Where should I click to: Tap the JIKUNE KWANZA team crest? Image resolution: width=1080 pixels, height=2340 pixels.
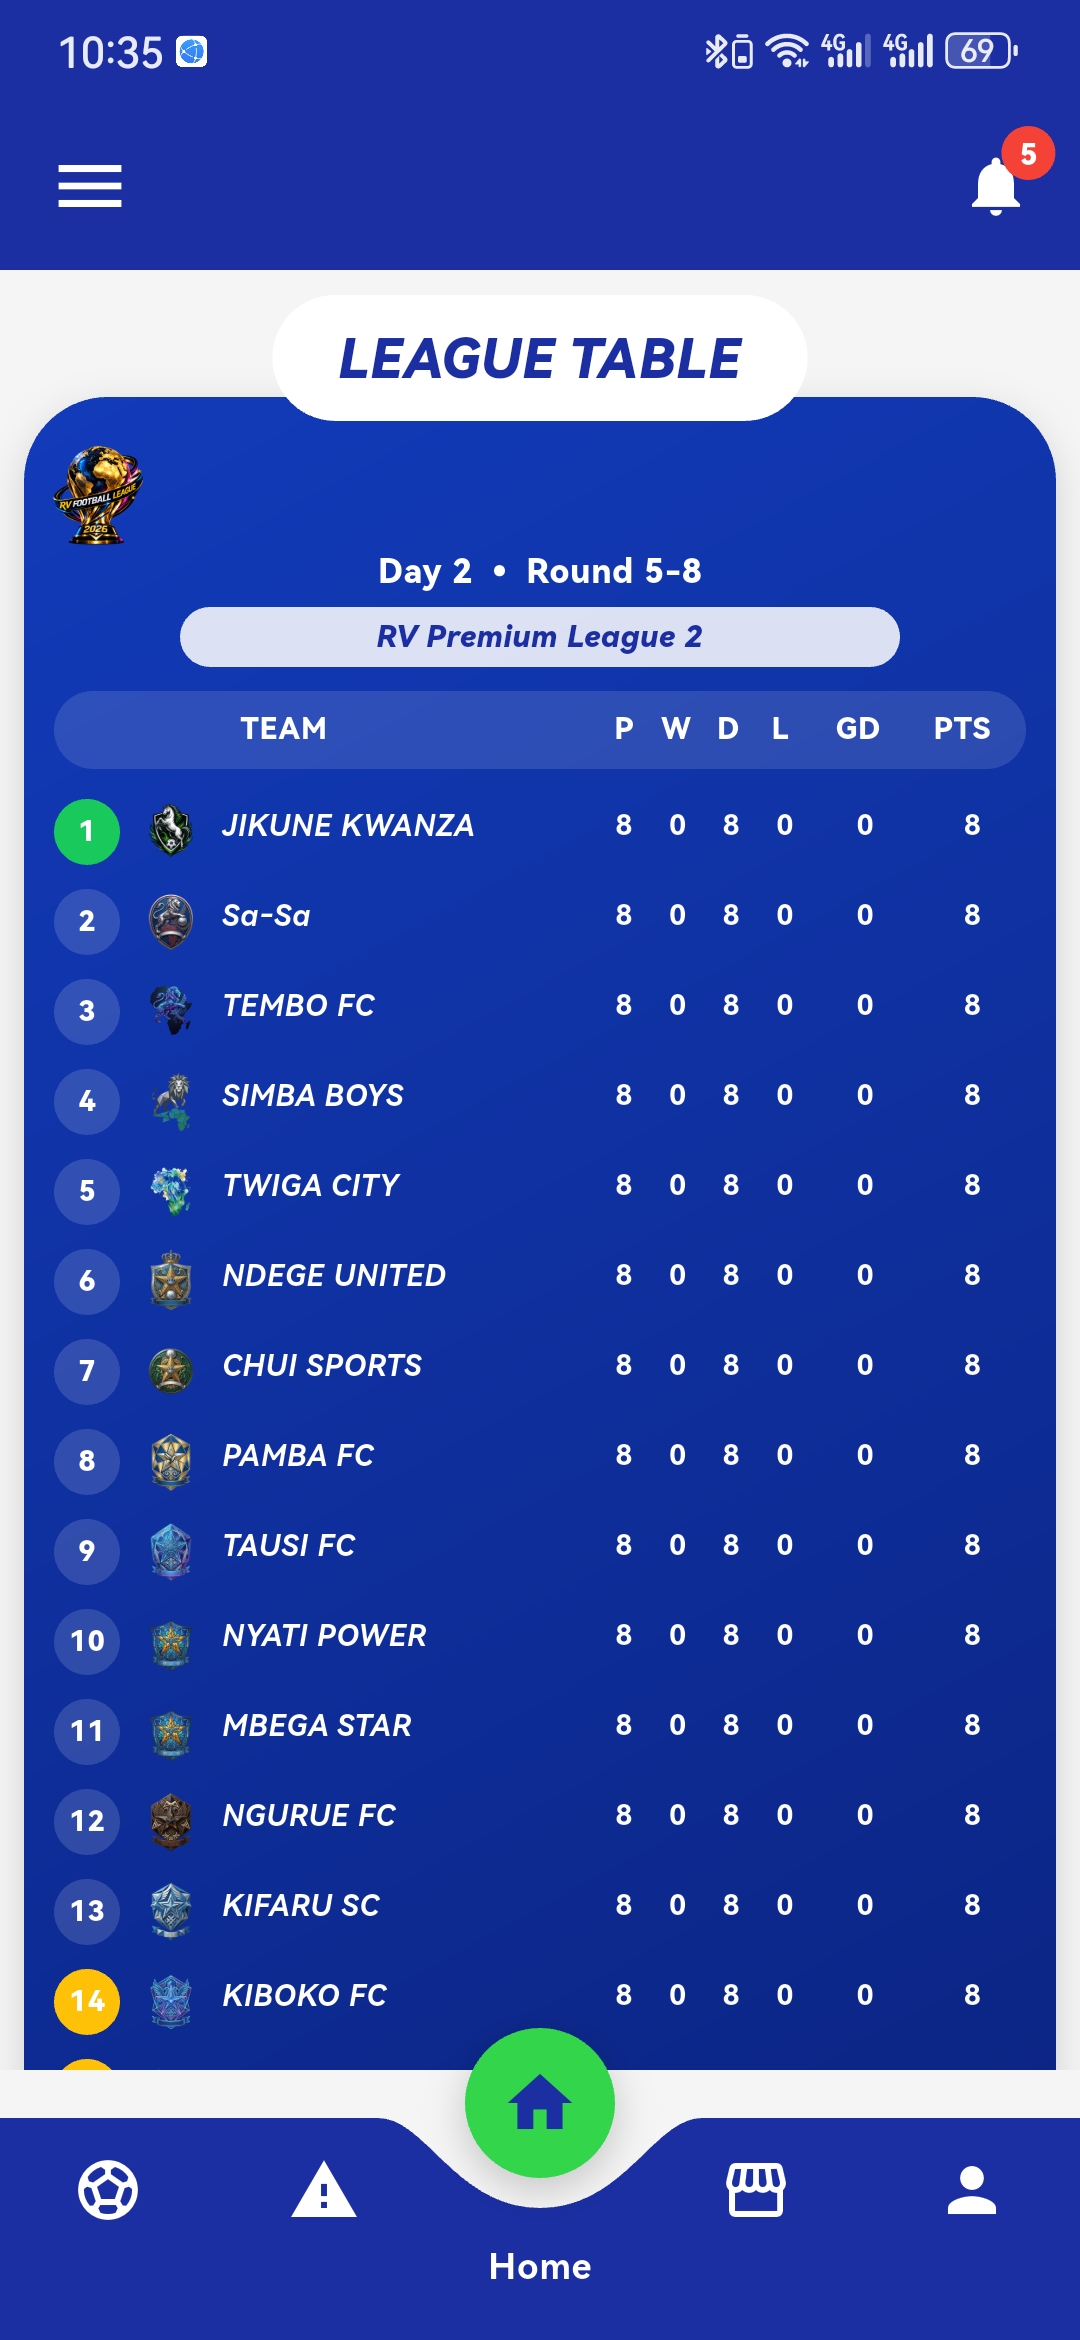tap(171, 830)
